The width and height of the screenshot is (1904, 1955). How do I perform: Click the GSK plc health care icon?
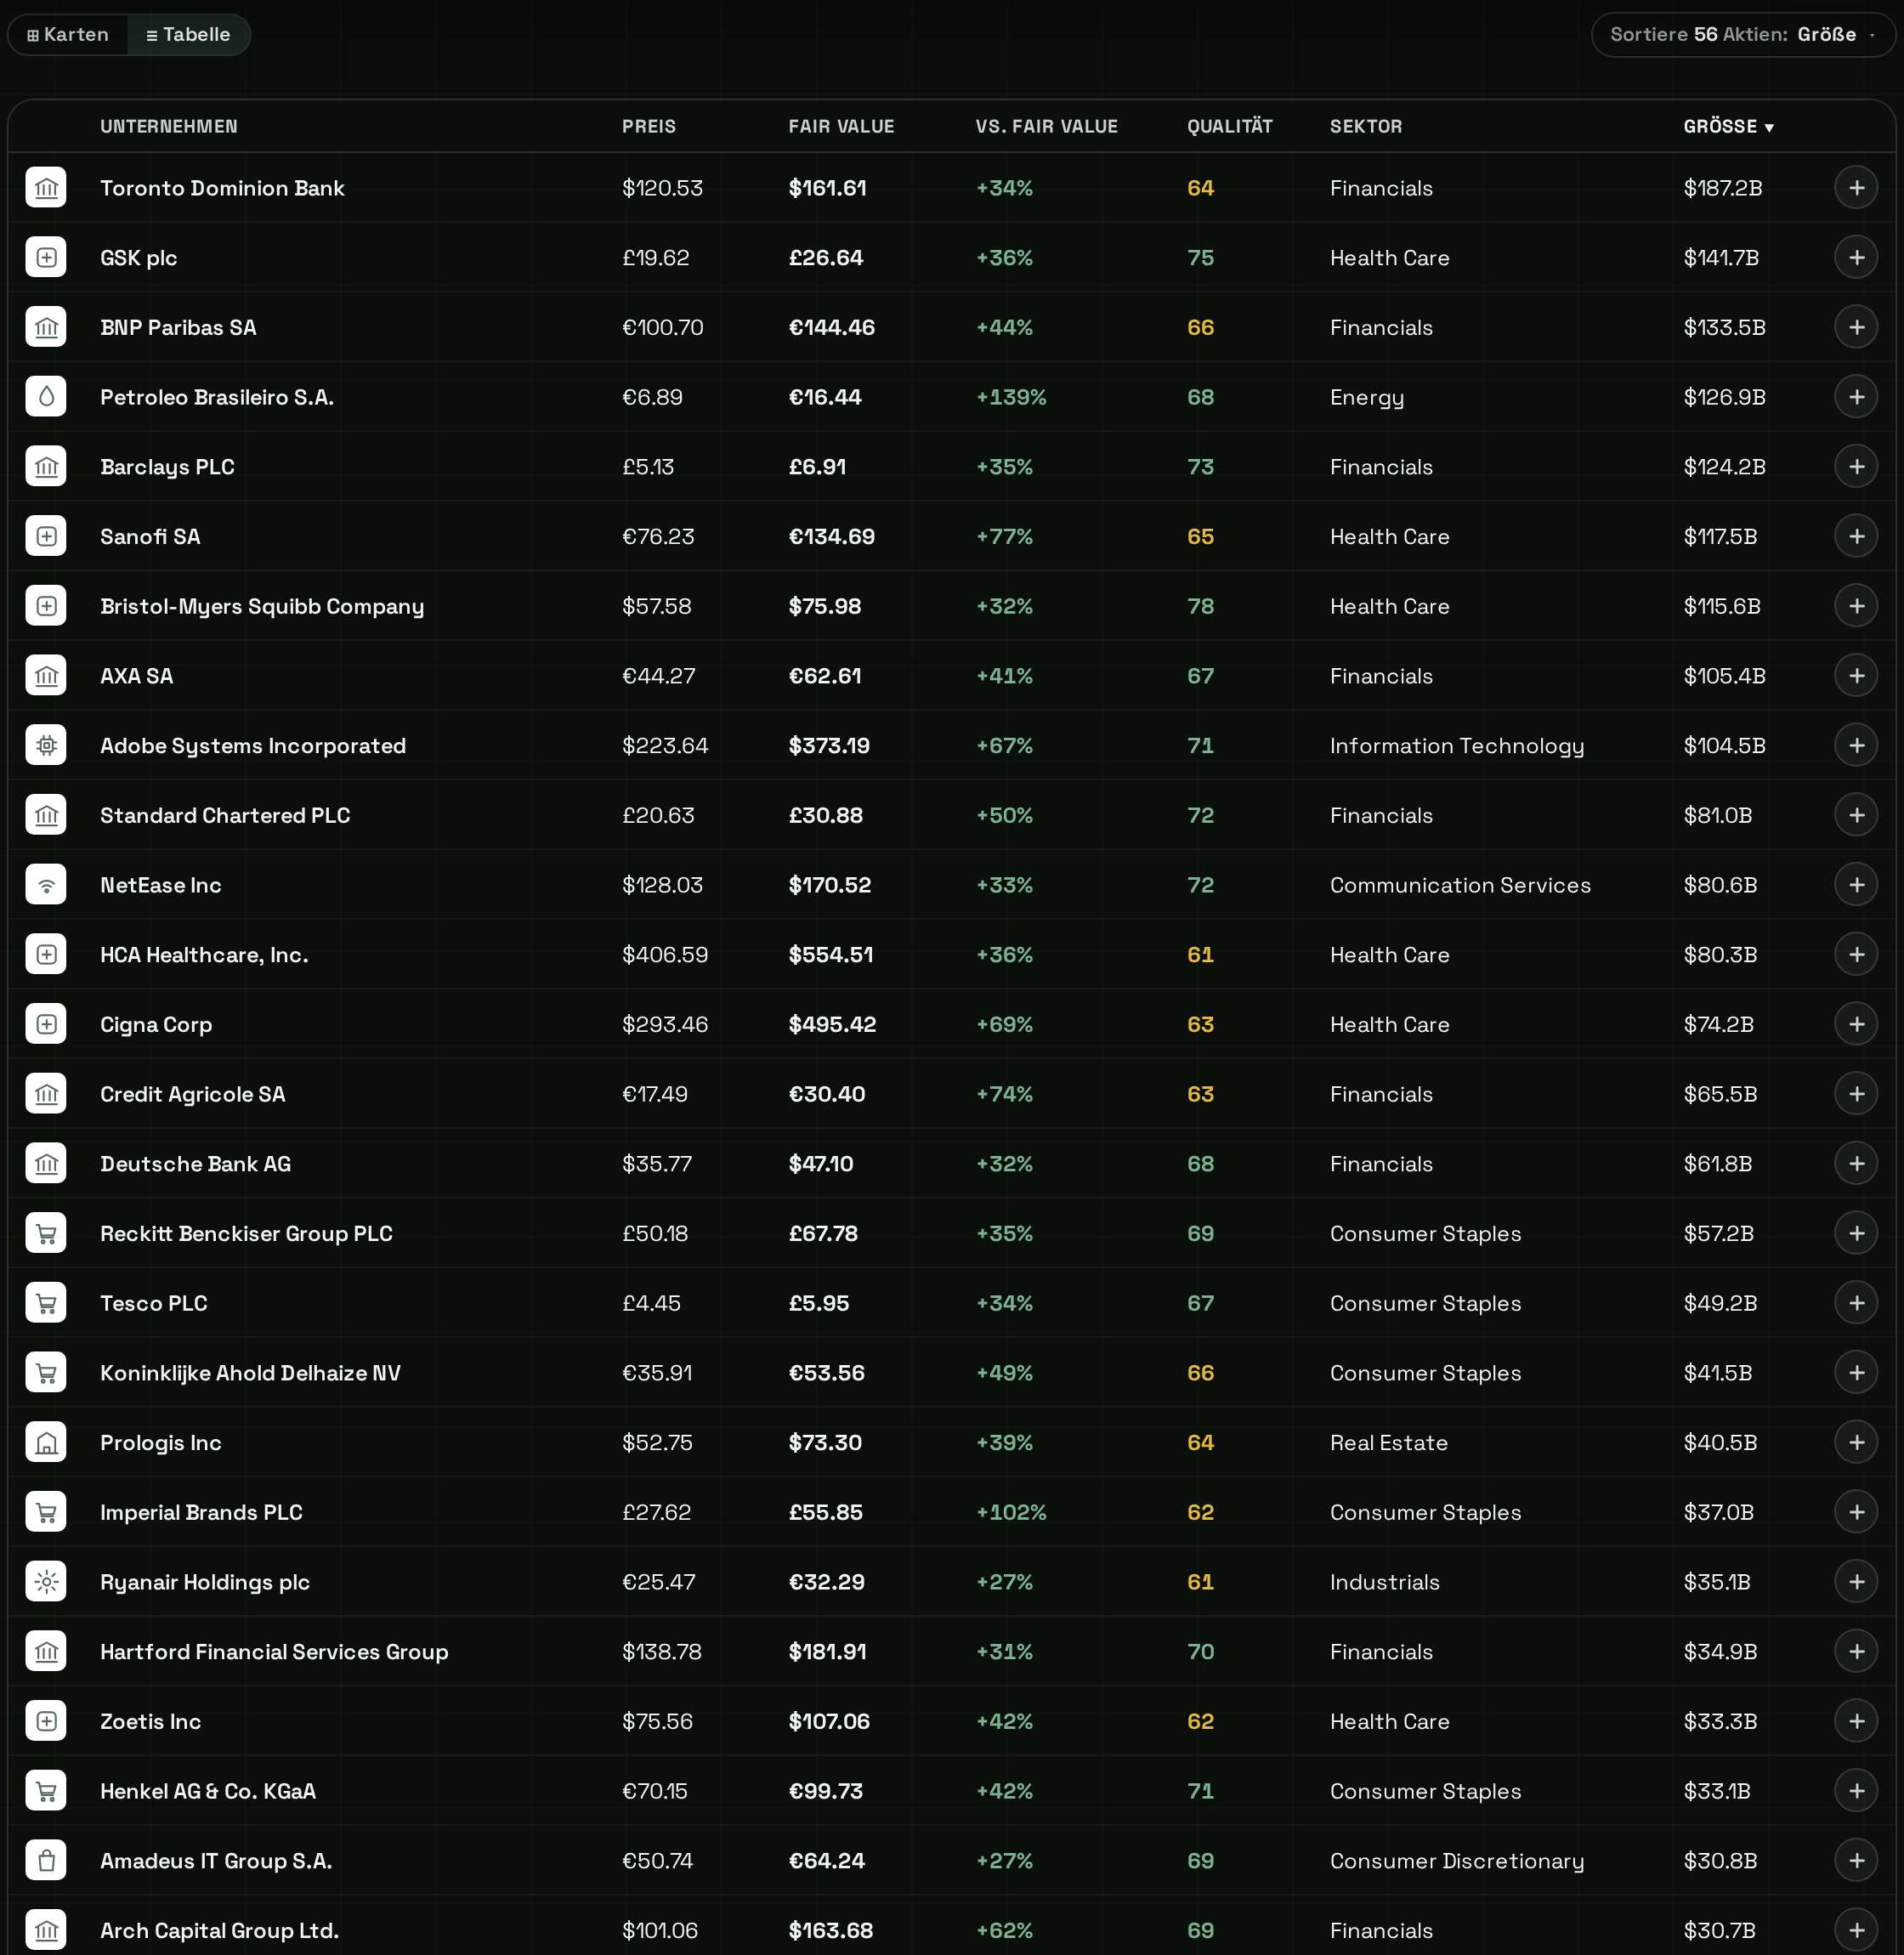click(x=46, y=258)
